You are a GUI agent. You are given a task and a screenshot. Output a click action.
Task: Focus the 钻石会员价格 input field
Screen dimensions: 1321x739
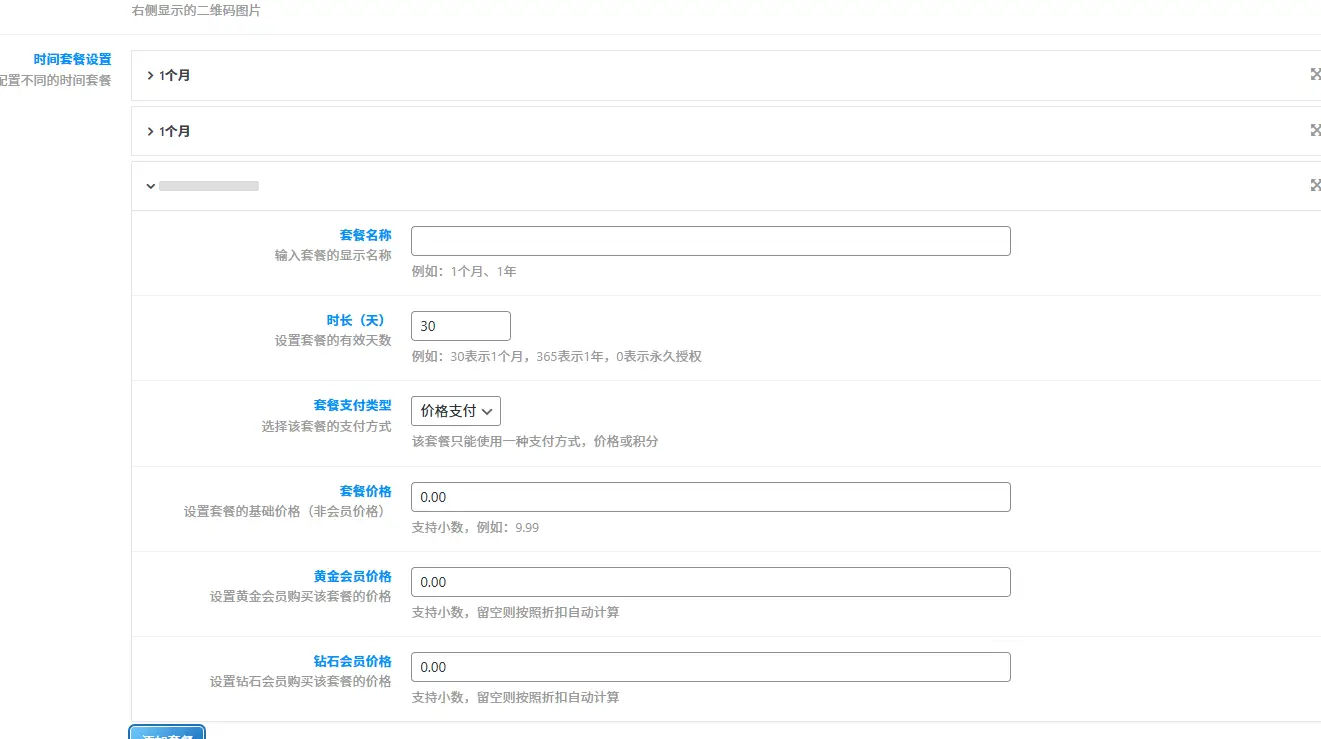pyautogui.click(x=710, y=667)
